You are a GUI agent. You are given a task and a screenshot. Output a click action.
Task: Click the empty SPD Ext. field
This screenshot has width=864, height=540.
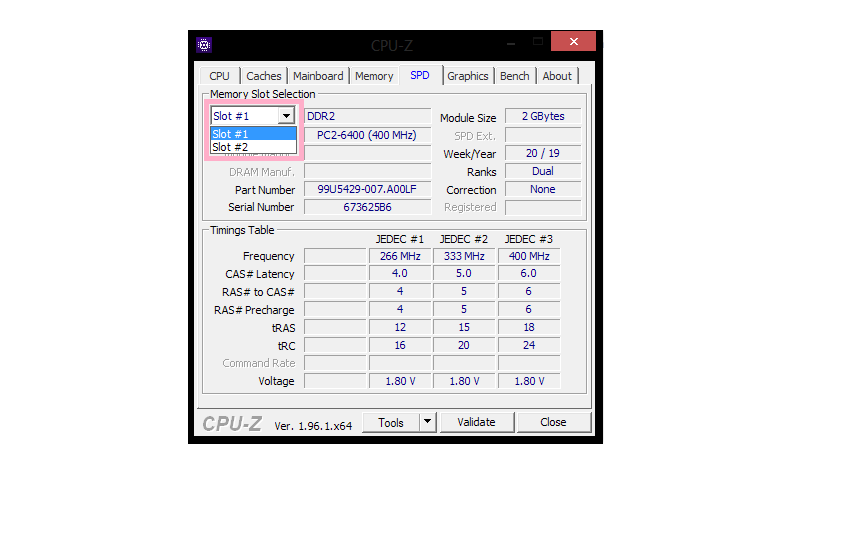(543, 136)
